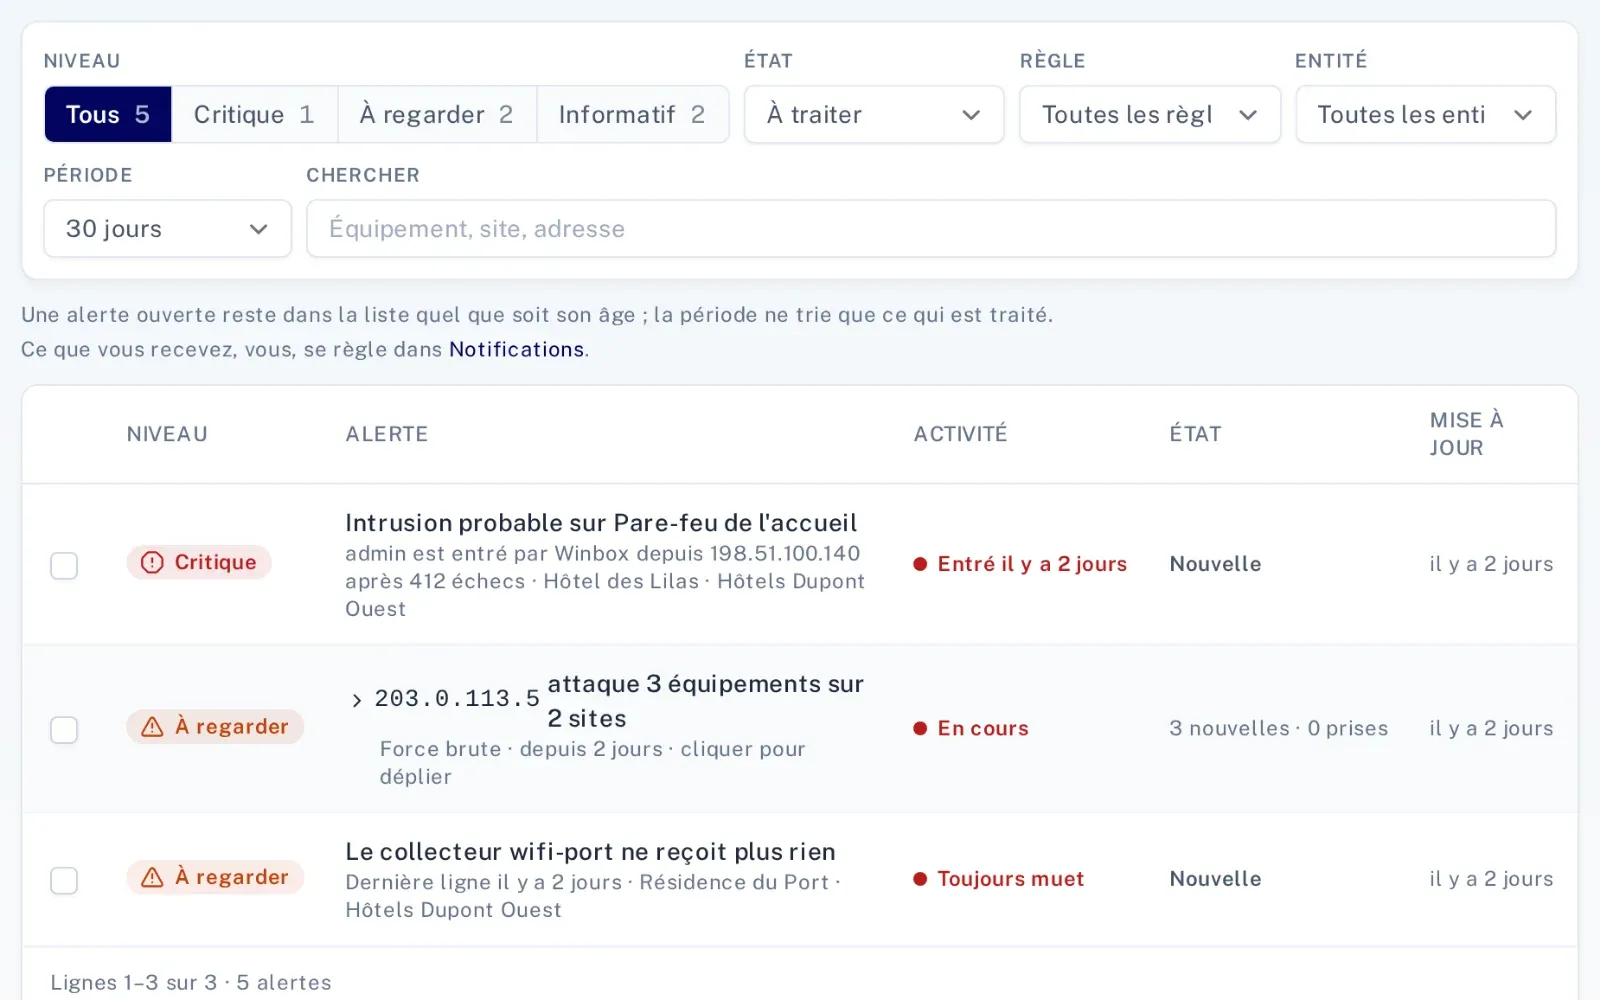Screen dimensions: 1600x1000
Task: Focus the Équipement, site, adresse search field
Action: tap(931, 229)
